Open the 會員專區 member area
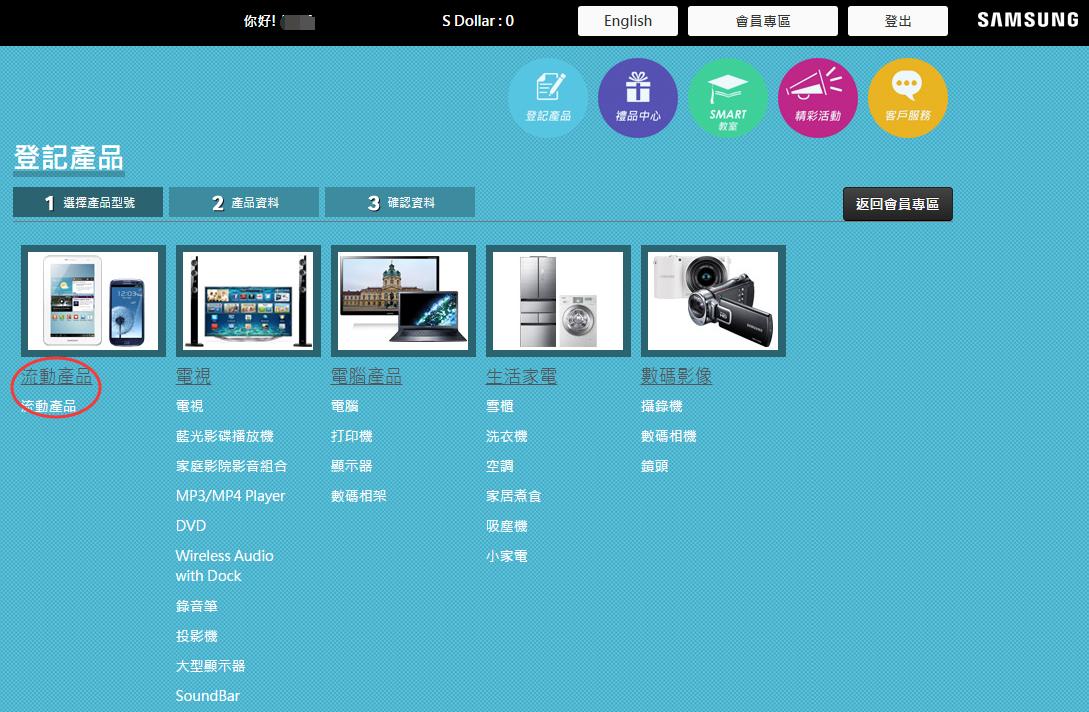This screenshot has height=712, width=1089. coord(762,20)
